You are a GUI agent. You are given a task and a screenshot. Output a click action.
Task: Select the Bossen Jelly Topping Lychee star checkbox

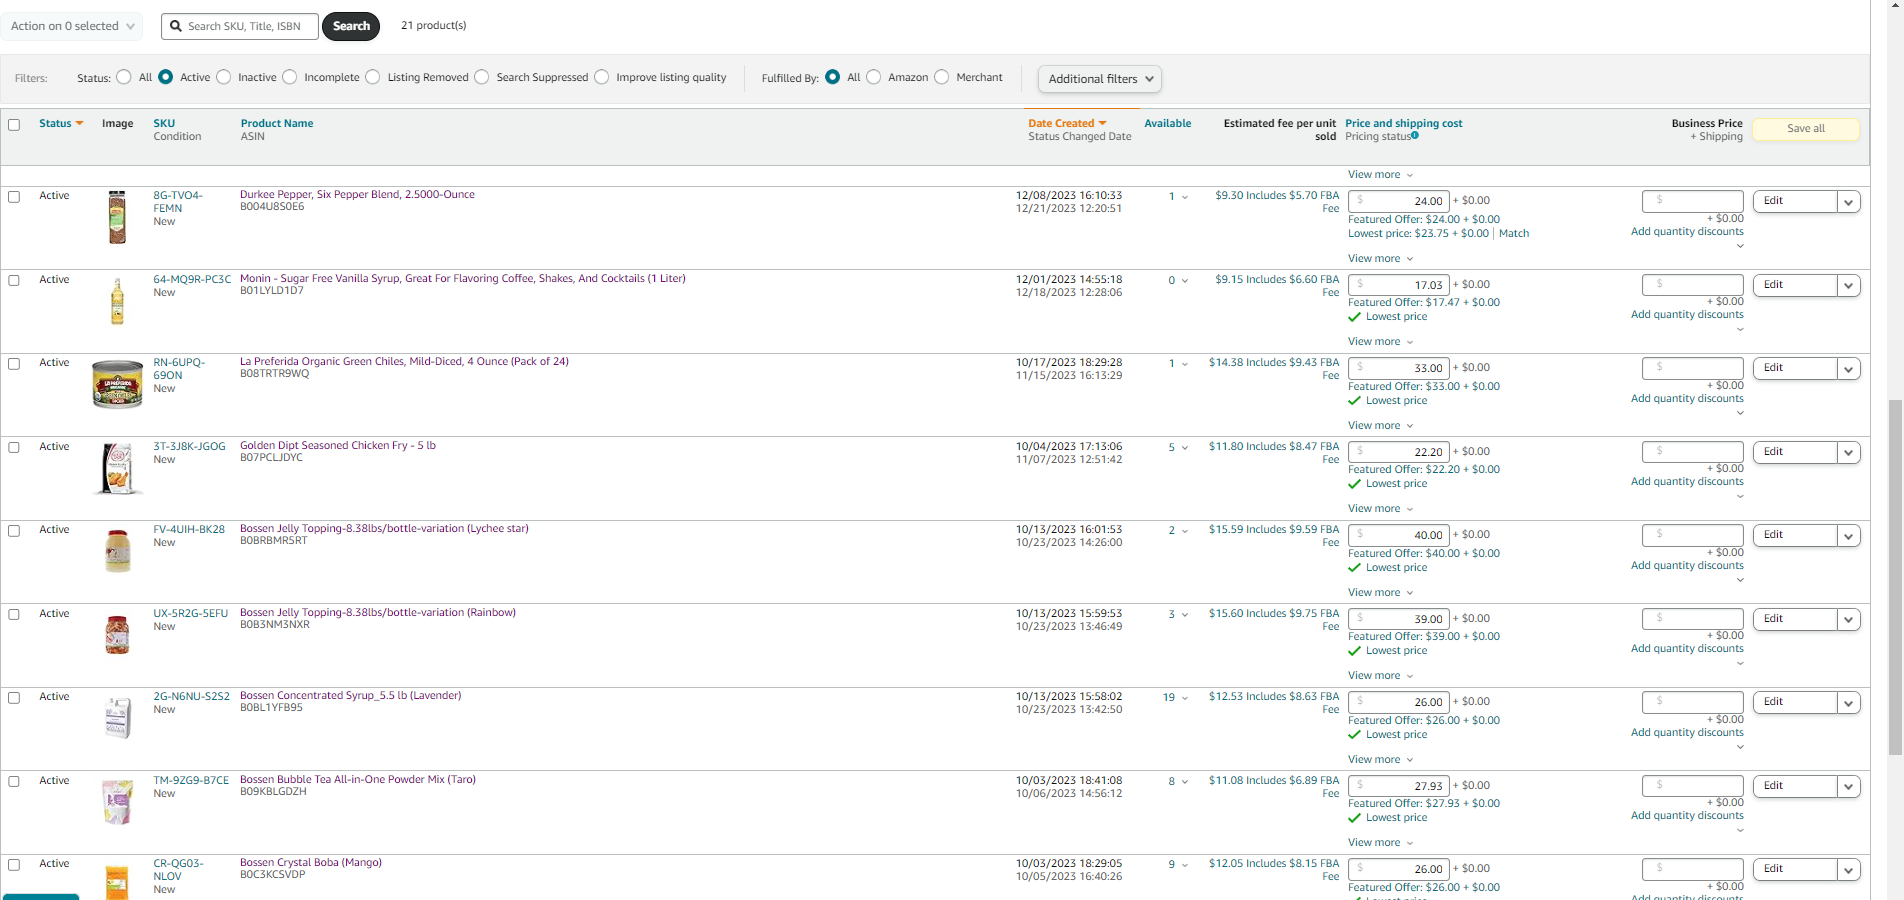click(x=14, y=531)
